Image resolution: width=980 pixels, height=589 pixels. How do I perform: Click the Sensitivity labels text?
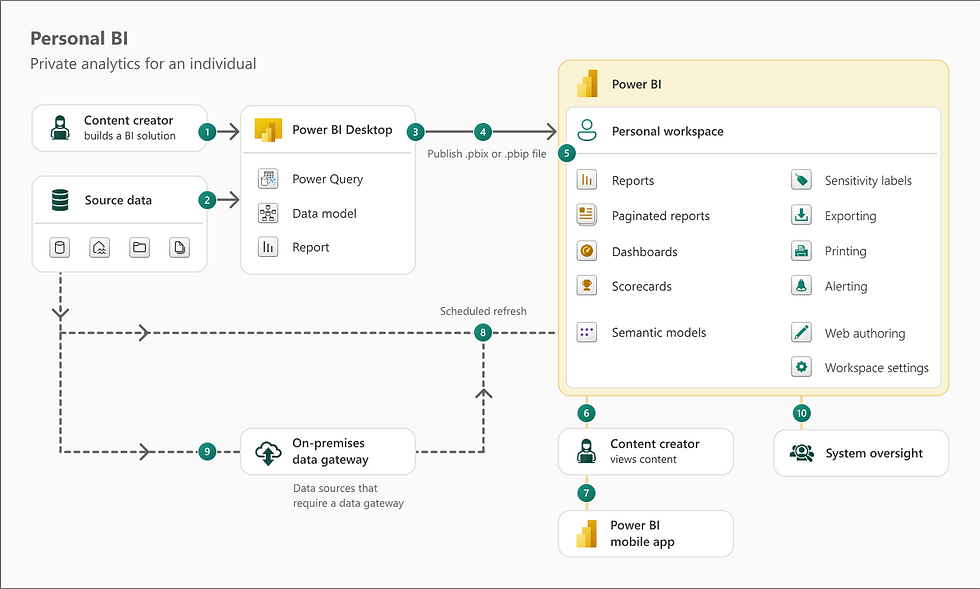pyautogui.click(x=868, y=181)
